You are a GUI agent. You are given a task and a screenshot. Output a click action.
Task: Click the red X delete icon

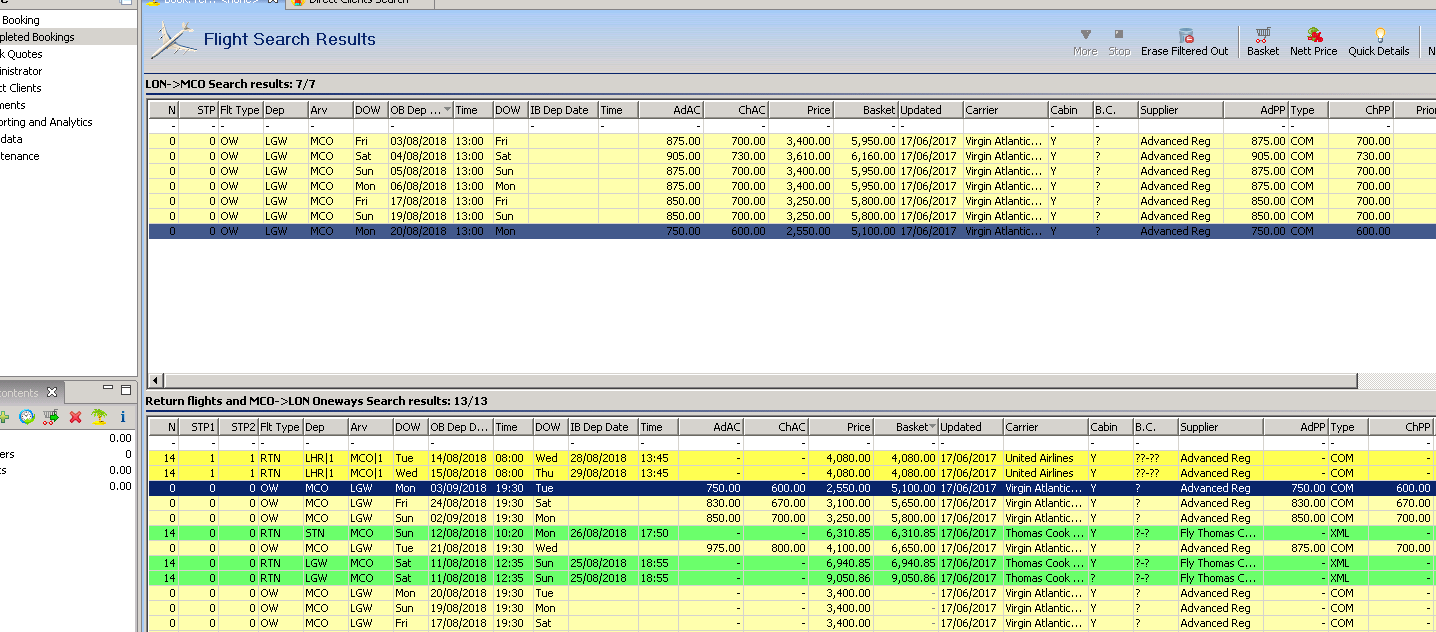(75, 417)
